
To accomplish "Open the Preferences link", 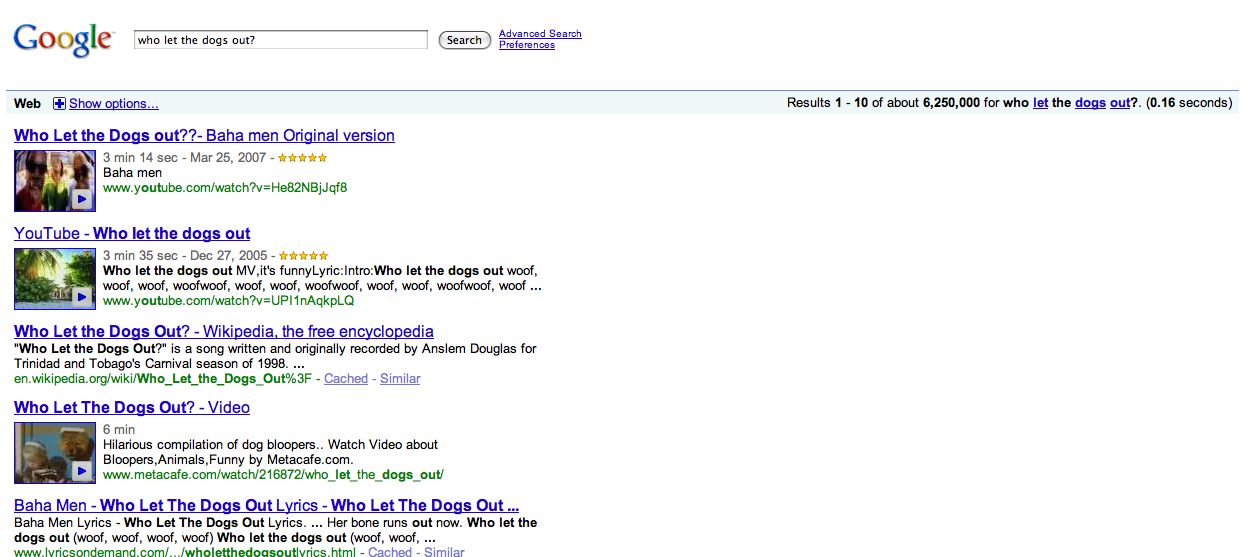I will 527,45.
